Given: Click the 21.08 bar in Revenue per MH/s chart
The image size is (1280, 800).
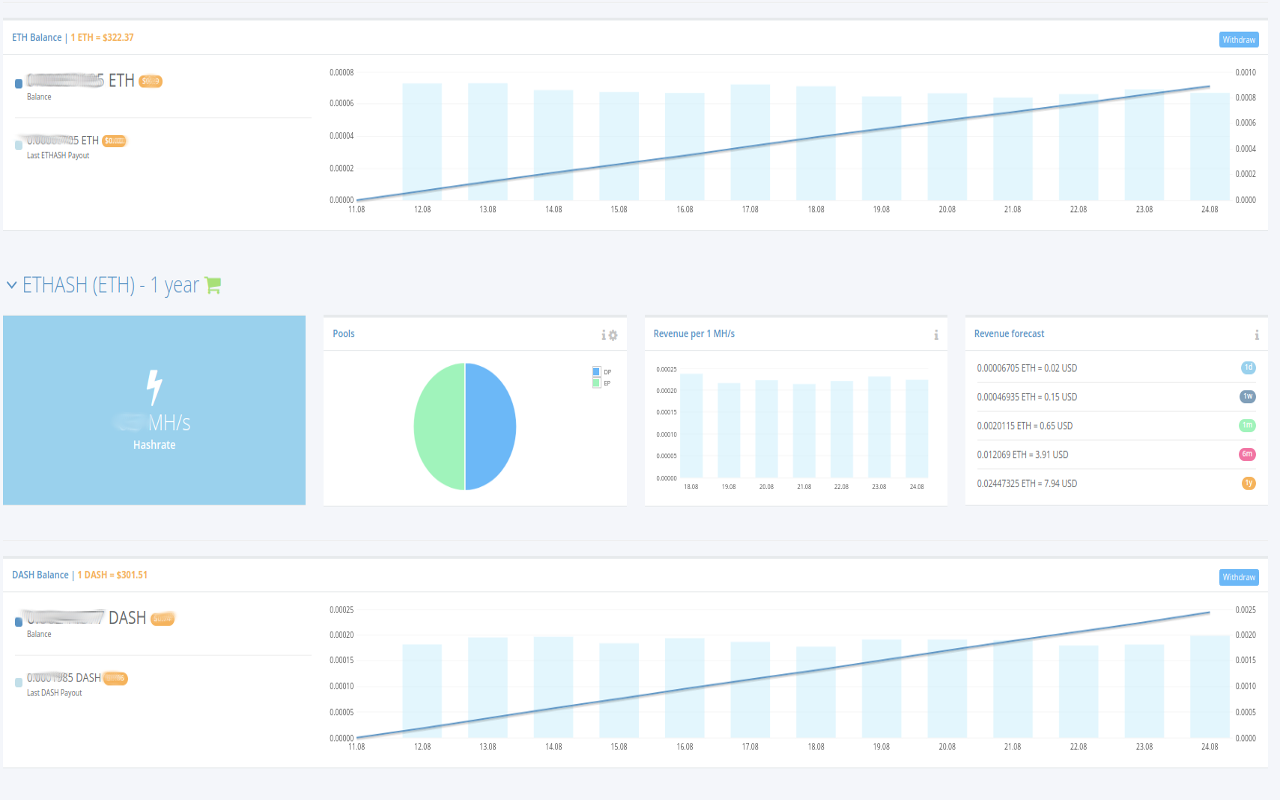Looking at the screenshot, I should click(804, 431).
